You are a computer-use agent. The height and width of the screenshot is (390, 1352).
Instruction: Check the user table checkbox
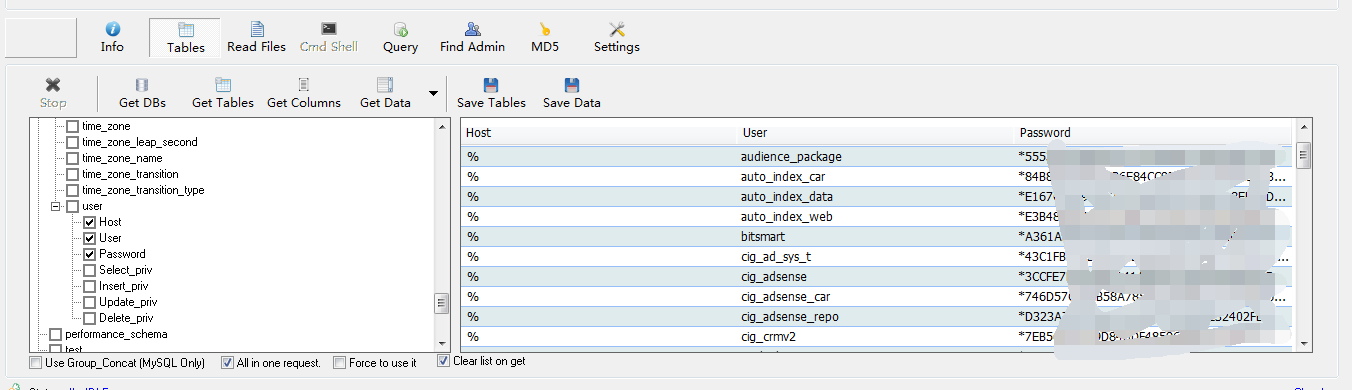[72, 206]
